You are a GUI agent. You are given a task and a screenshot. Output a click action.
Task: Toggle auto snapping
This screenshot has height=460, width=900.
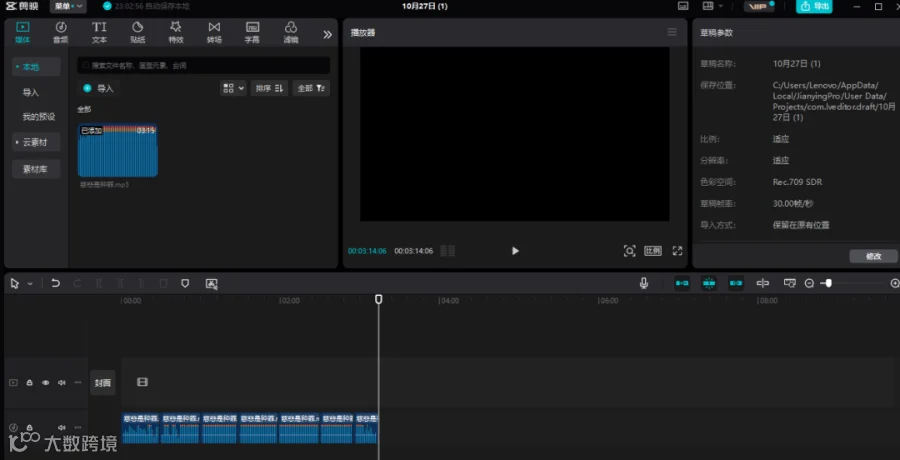pyautogui.click(x=709, y=283)
